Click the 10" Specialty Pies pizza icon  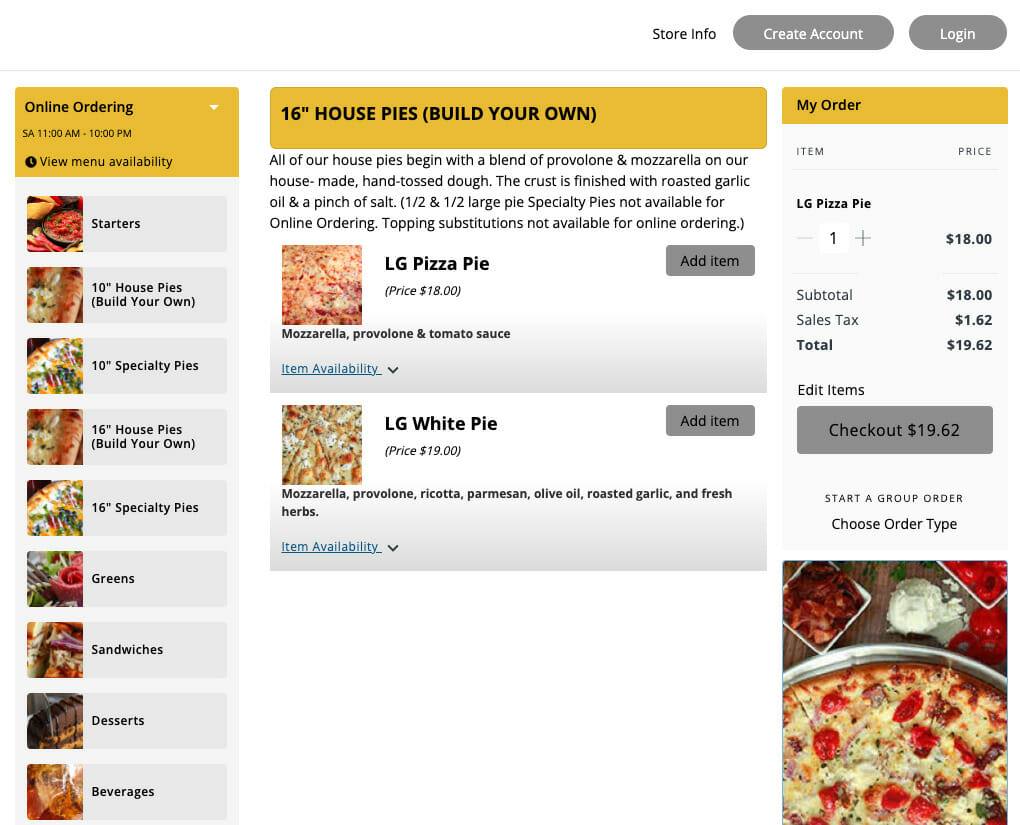click(54, 365)
